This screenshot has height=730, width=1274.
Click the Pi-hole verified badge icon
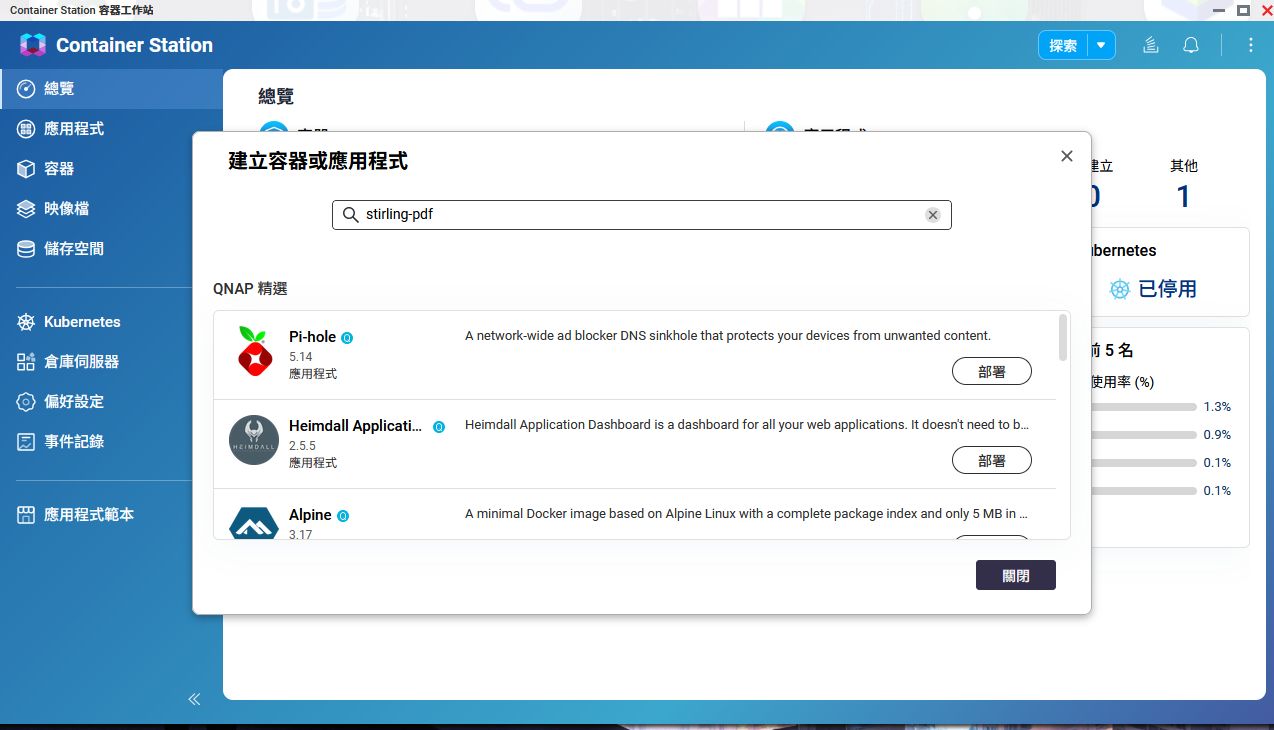point(347,338)
